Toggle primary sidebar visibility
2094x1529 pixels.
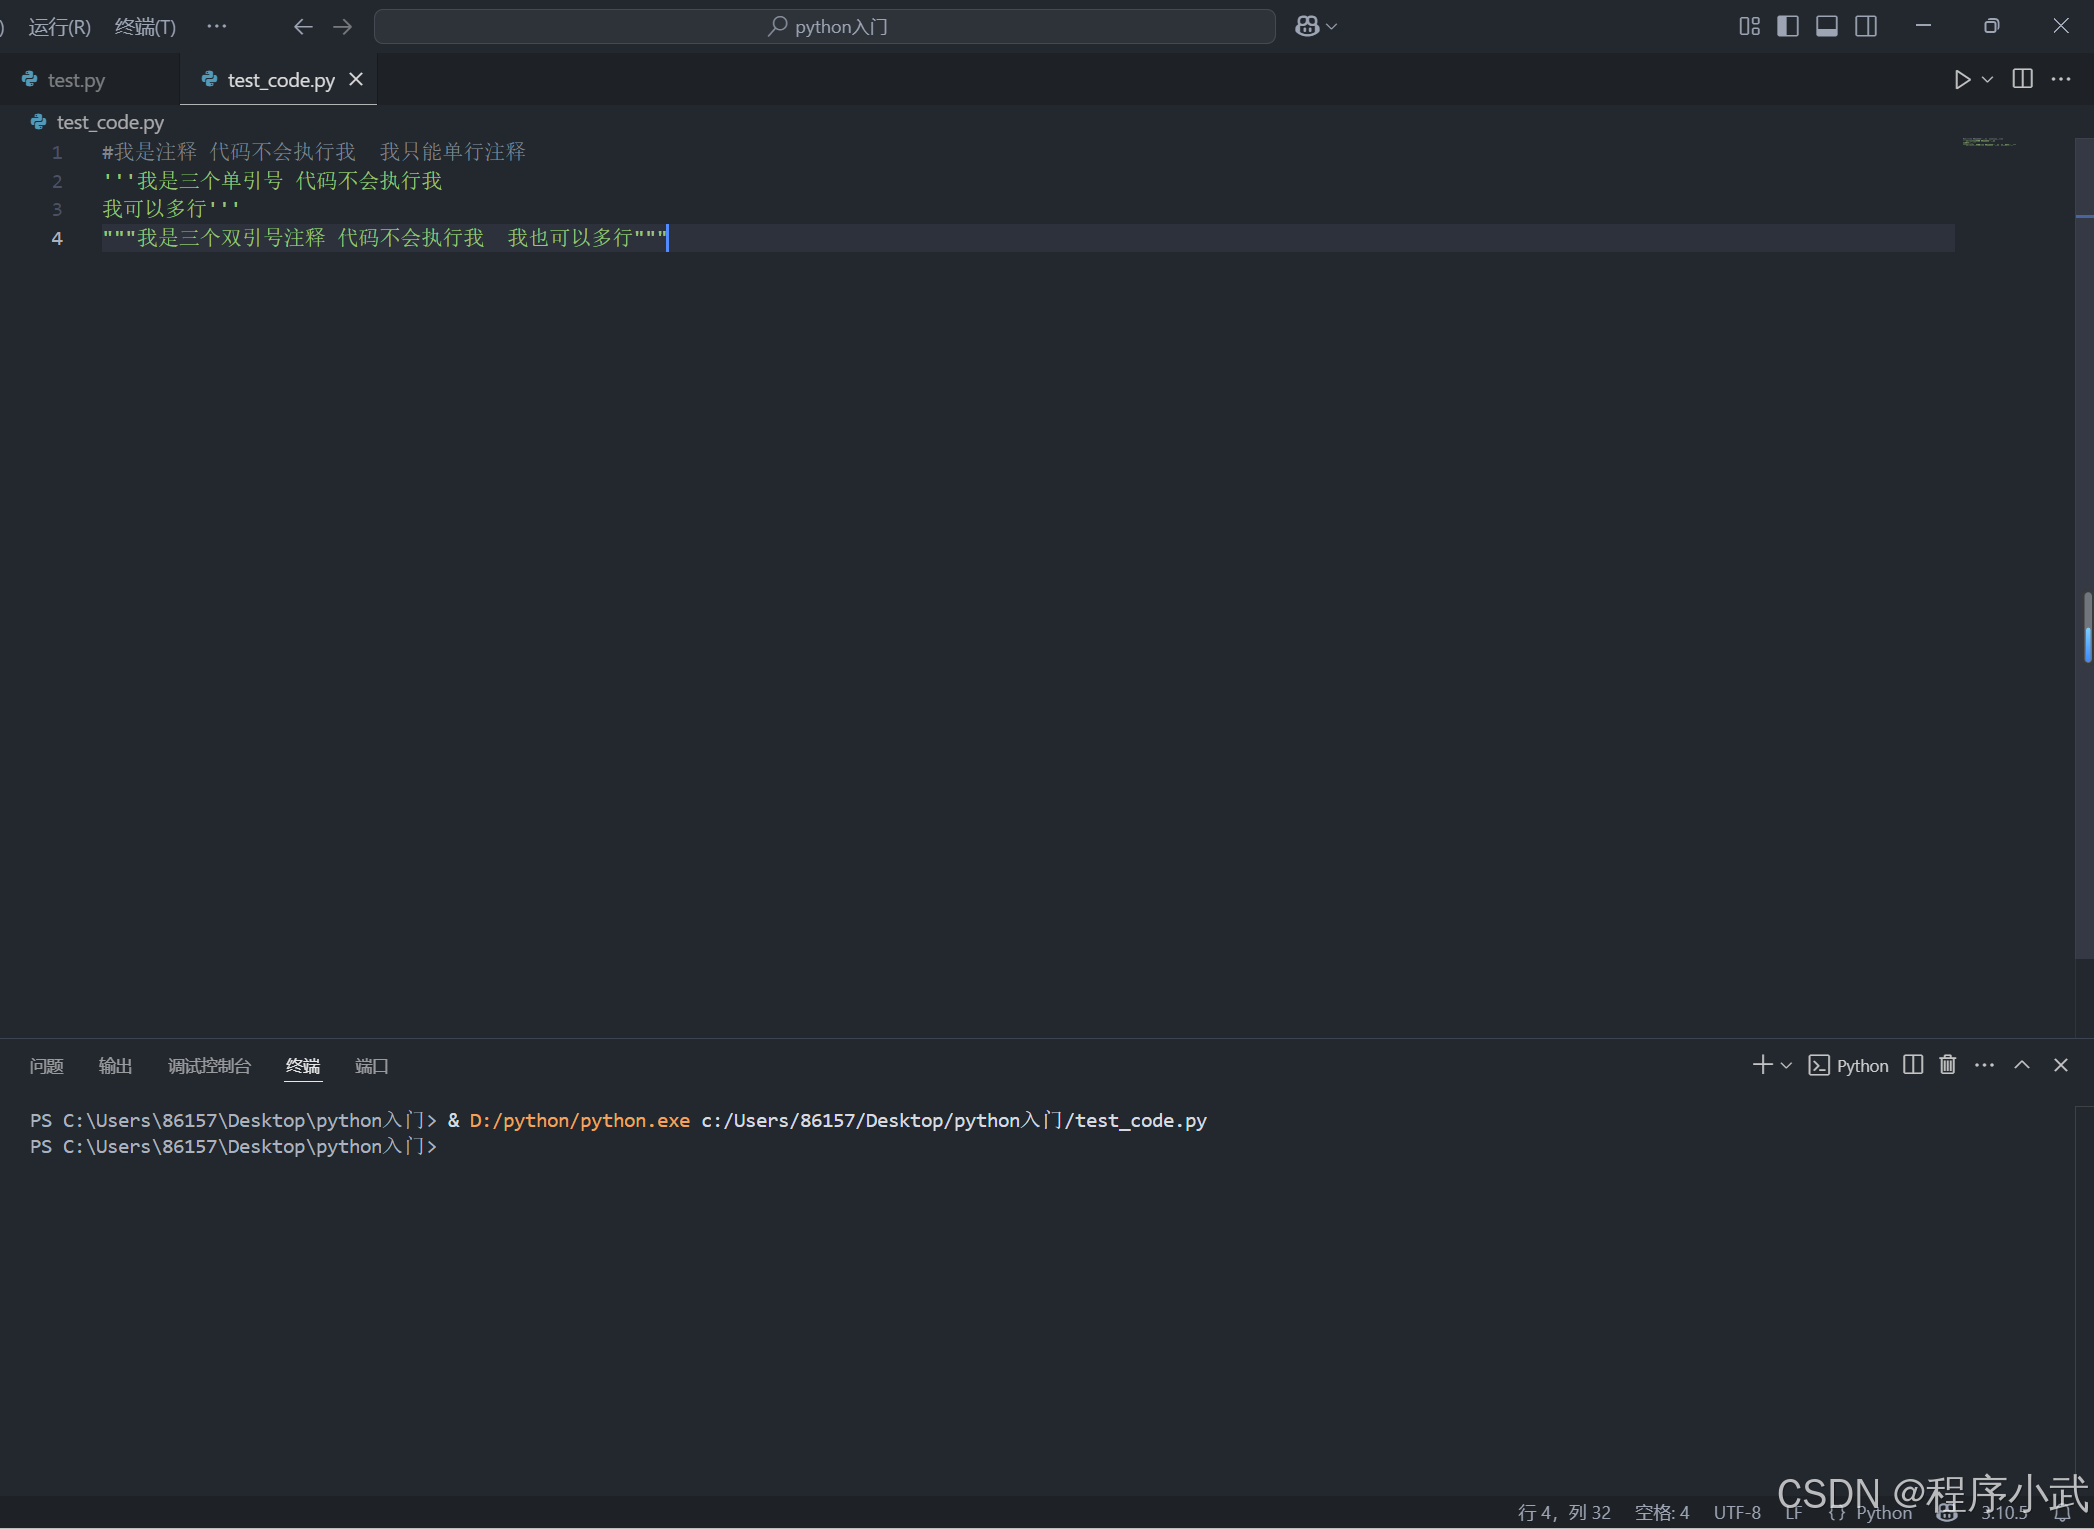point(1788,26)
